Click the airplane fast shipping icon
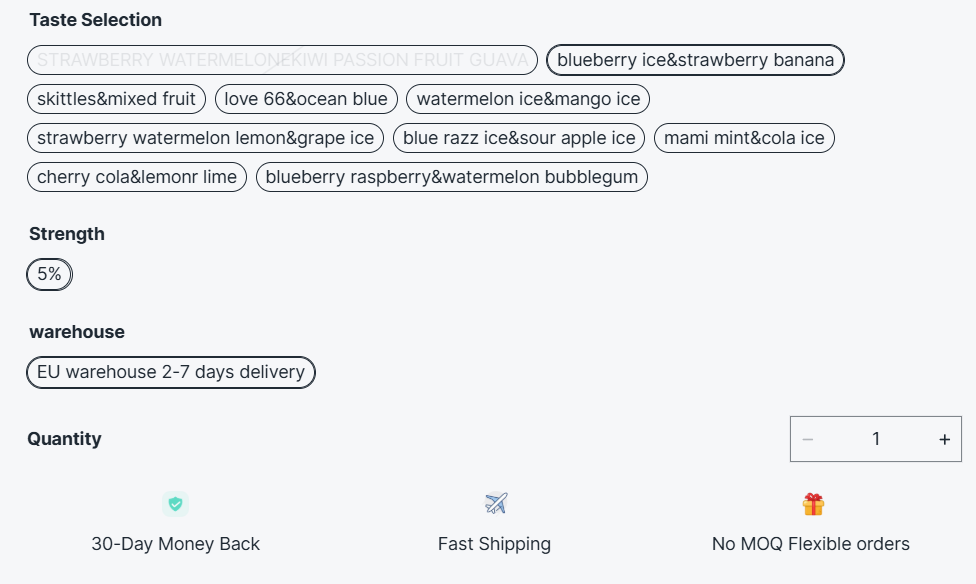Screen dimensions: 976x584 [496, 503]
